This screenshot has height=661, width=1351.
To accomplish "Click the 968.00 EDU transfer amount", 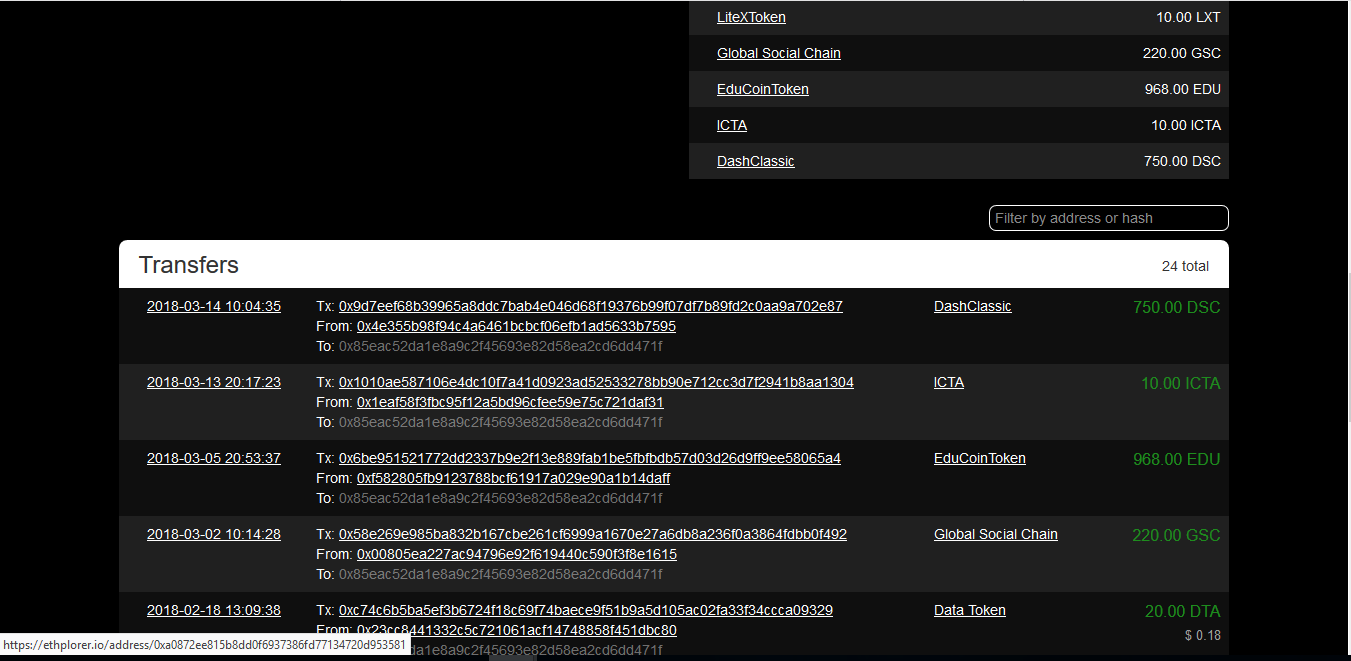I will (x=1177, y=459).
